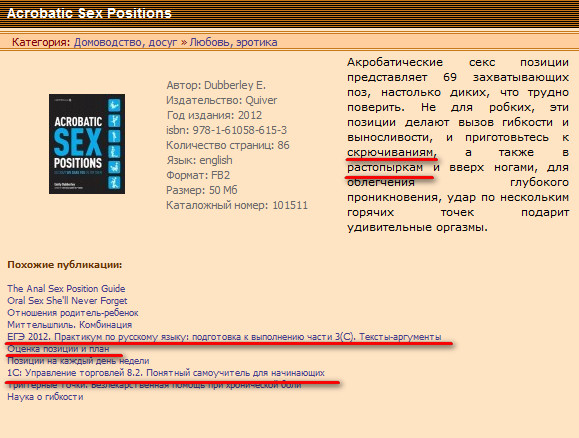Click the isbn number line
The height and width of the screenshot is (438, 579).
226,130
